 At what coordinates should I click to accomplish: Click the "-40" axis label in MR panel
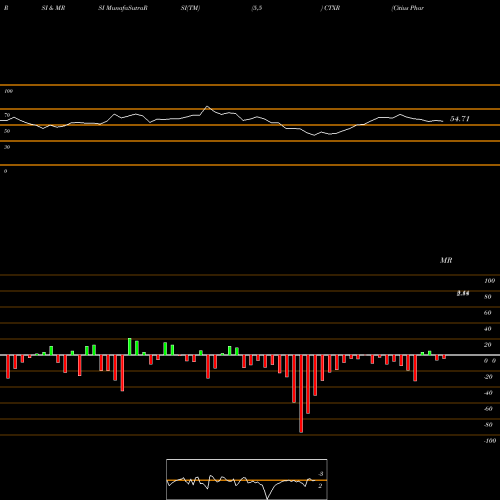488,393
